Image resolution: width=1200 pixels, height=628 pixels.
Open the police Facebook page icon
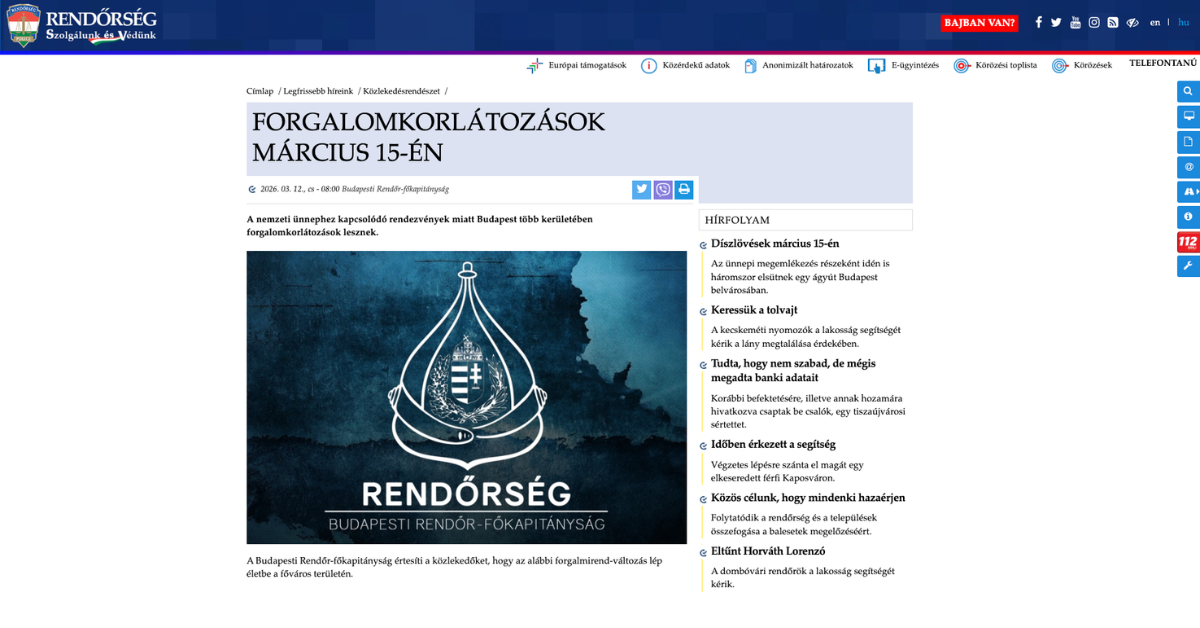1038,23
